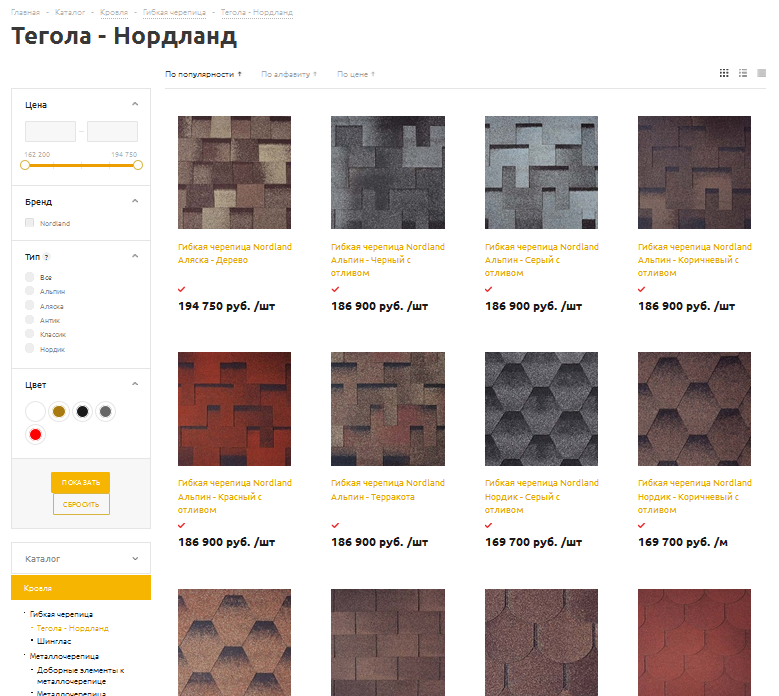
Task: Select the Антик type radio option
Action: [x=30, y=319]
